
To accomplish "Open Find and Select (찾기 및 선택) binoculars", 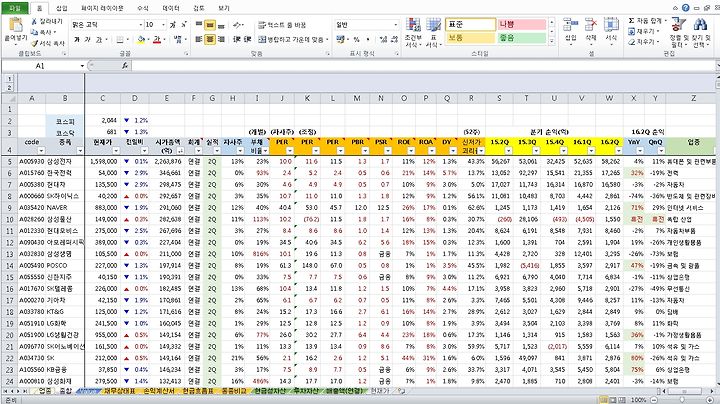I will 701,32.
